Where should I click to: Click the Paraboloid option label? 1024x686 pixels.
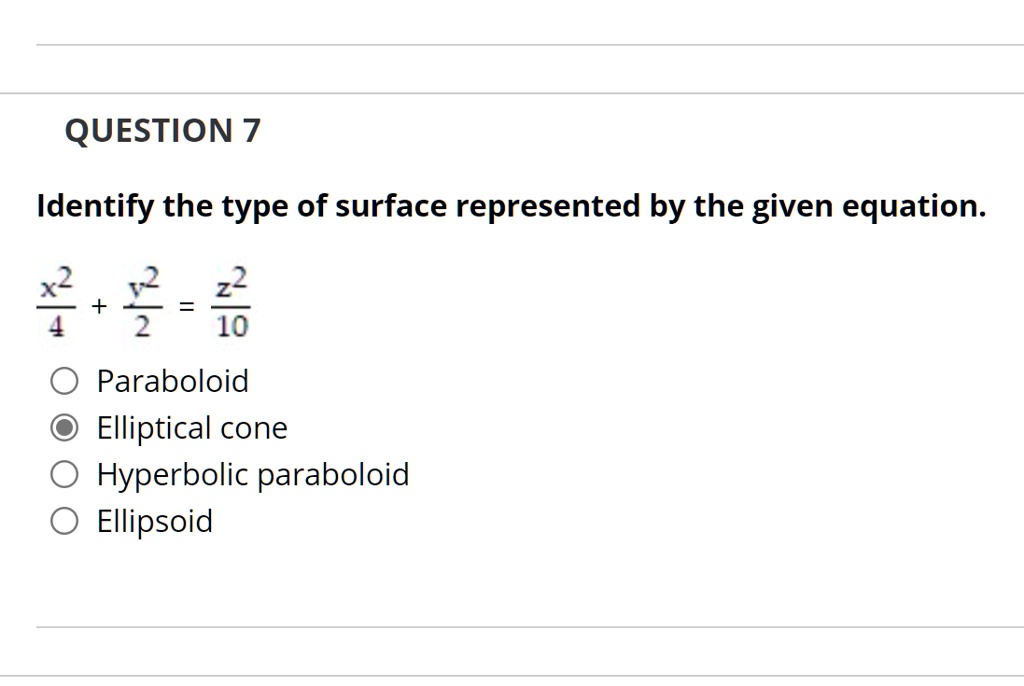coord(172,380)
